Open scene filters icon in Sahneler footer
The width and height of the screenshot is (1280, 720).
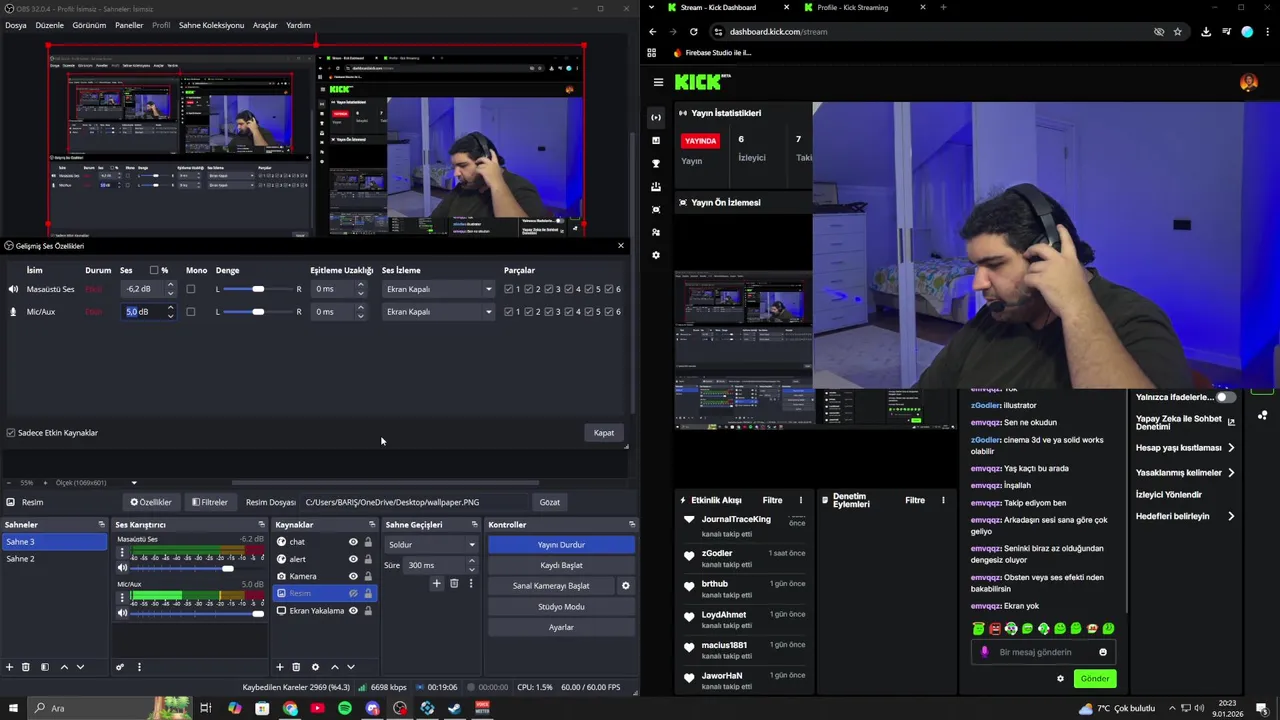44,667
